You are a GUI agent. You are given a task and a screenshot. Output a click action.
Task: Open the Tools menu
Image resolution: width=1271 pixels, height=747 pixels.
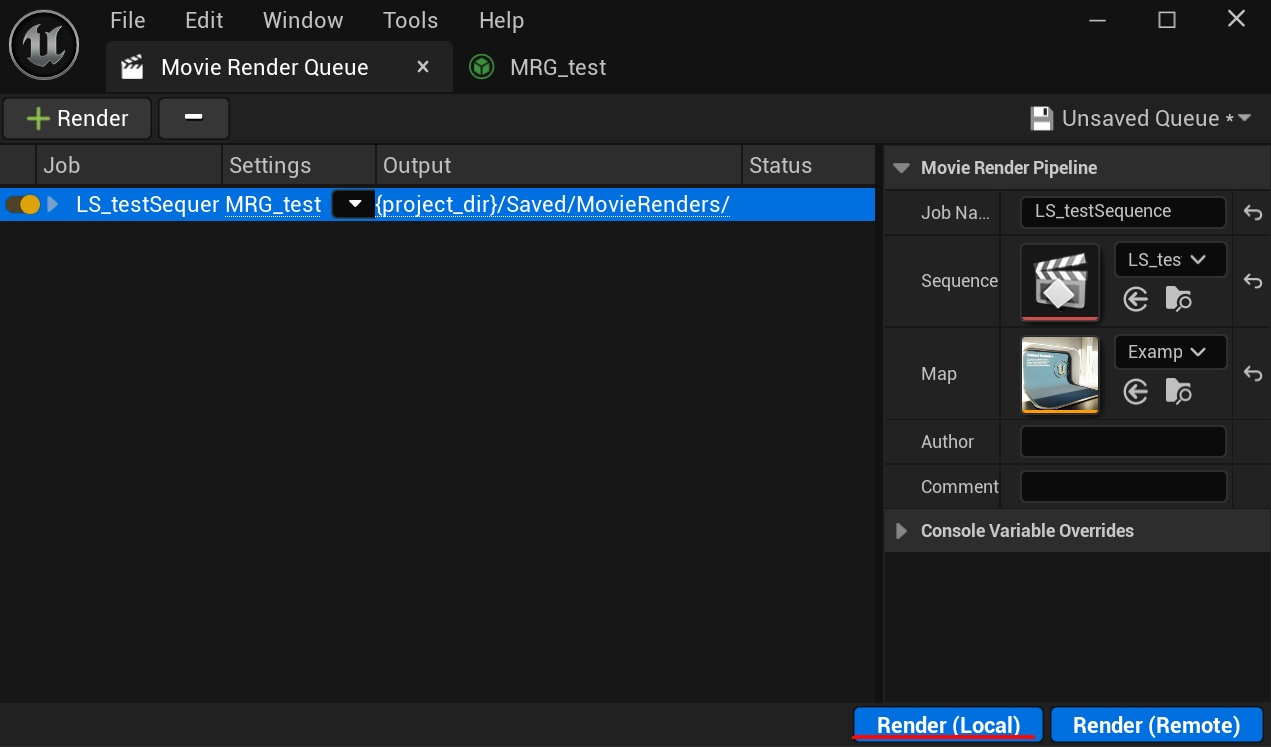point(410,20)
